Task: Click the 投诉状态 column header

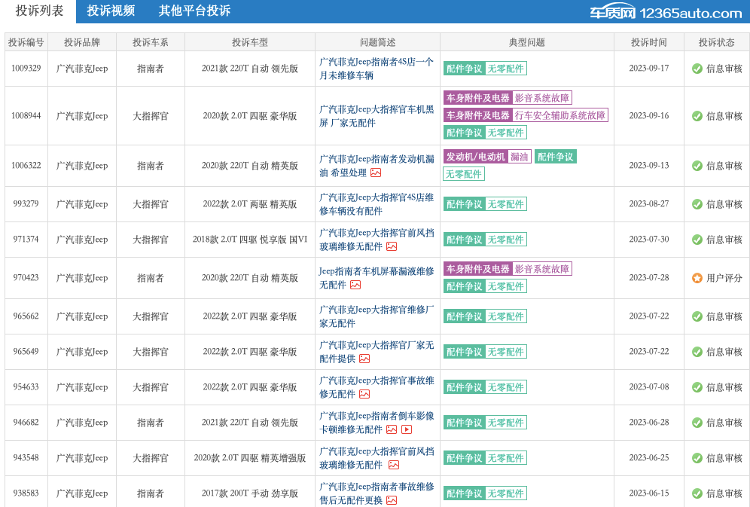Action: pyautogui.click(x=716, y=42)
